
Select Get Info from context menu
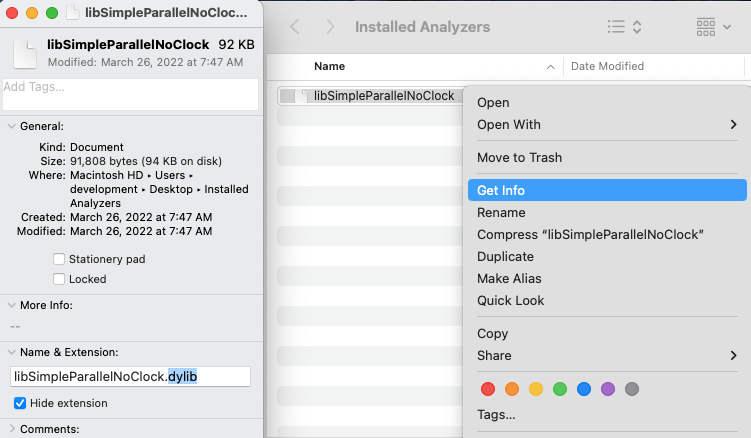[607, 190]
